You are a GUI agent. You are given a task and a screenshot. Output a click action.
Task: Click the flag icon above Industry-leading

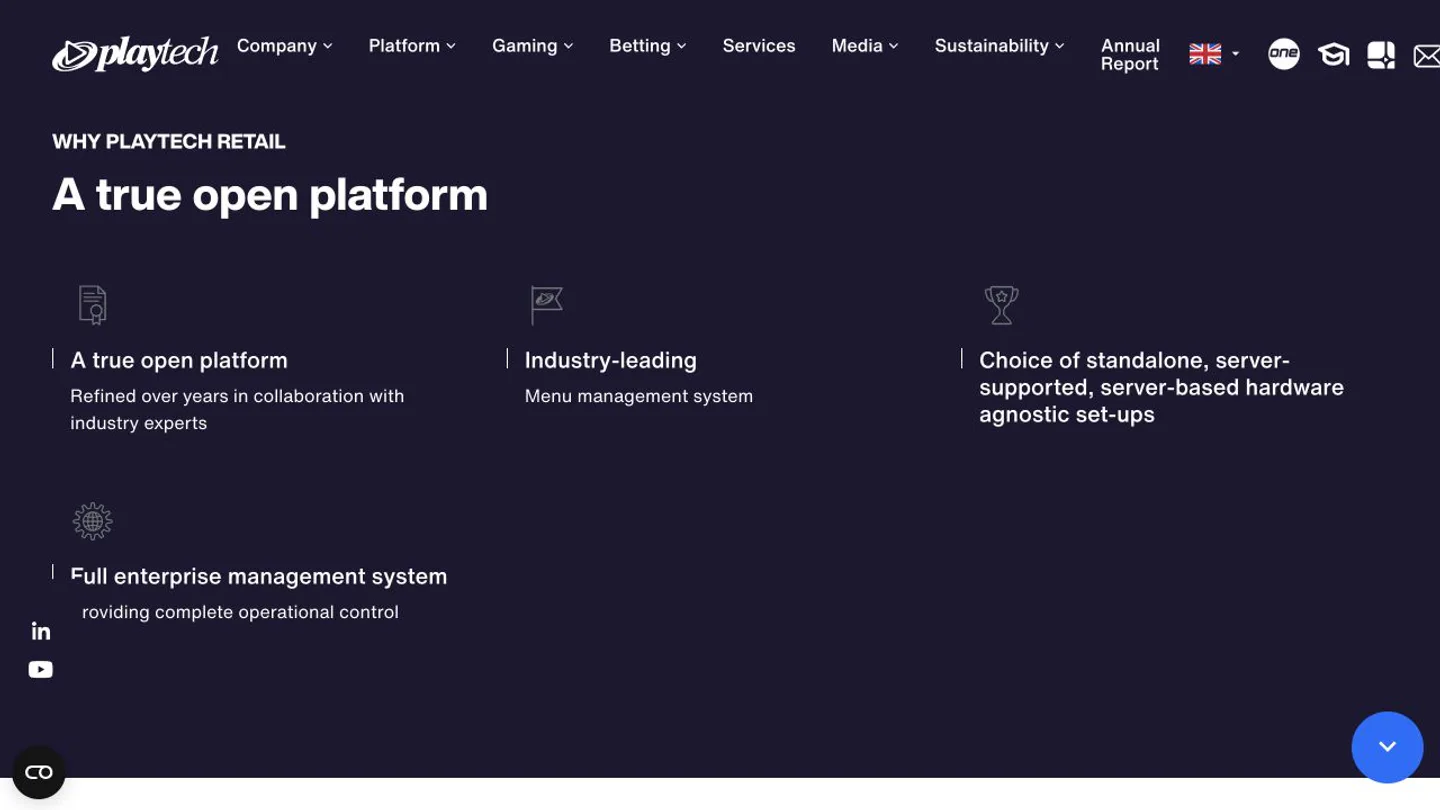(x=546, y=305)
